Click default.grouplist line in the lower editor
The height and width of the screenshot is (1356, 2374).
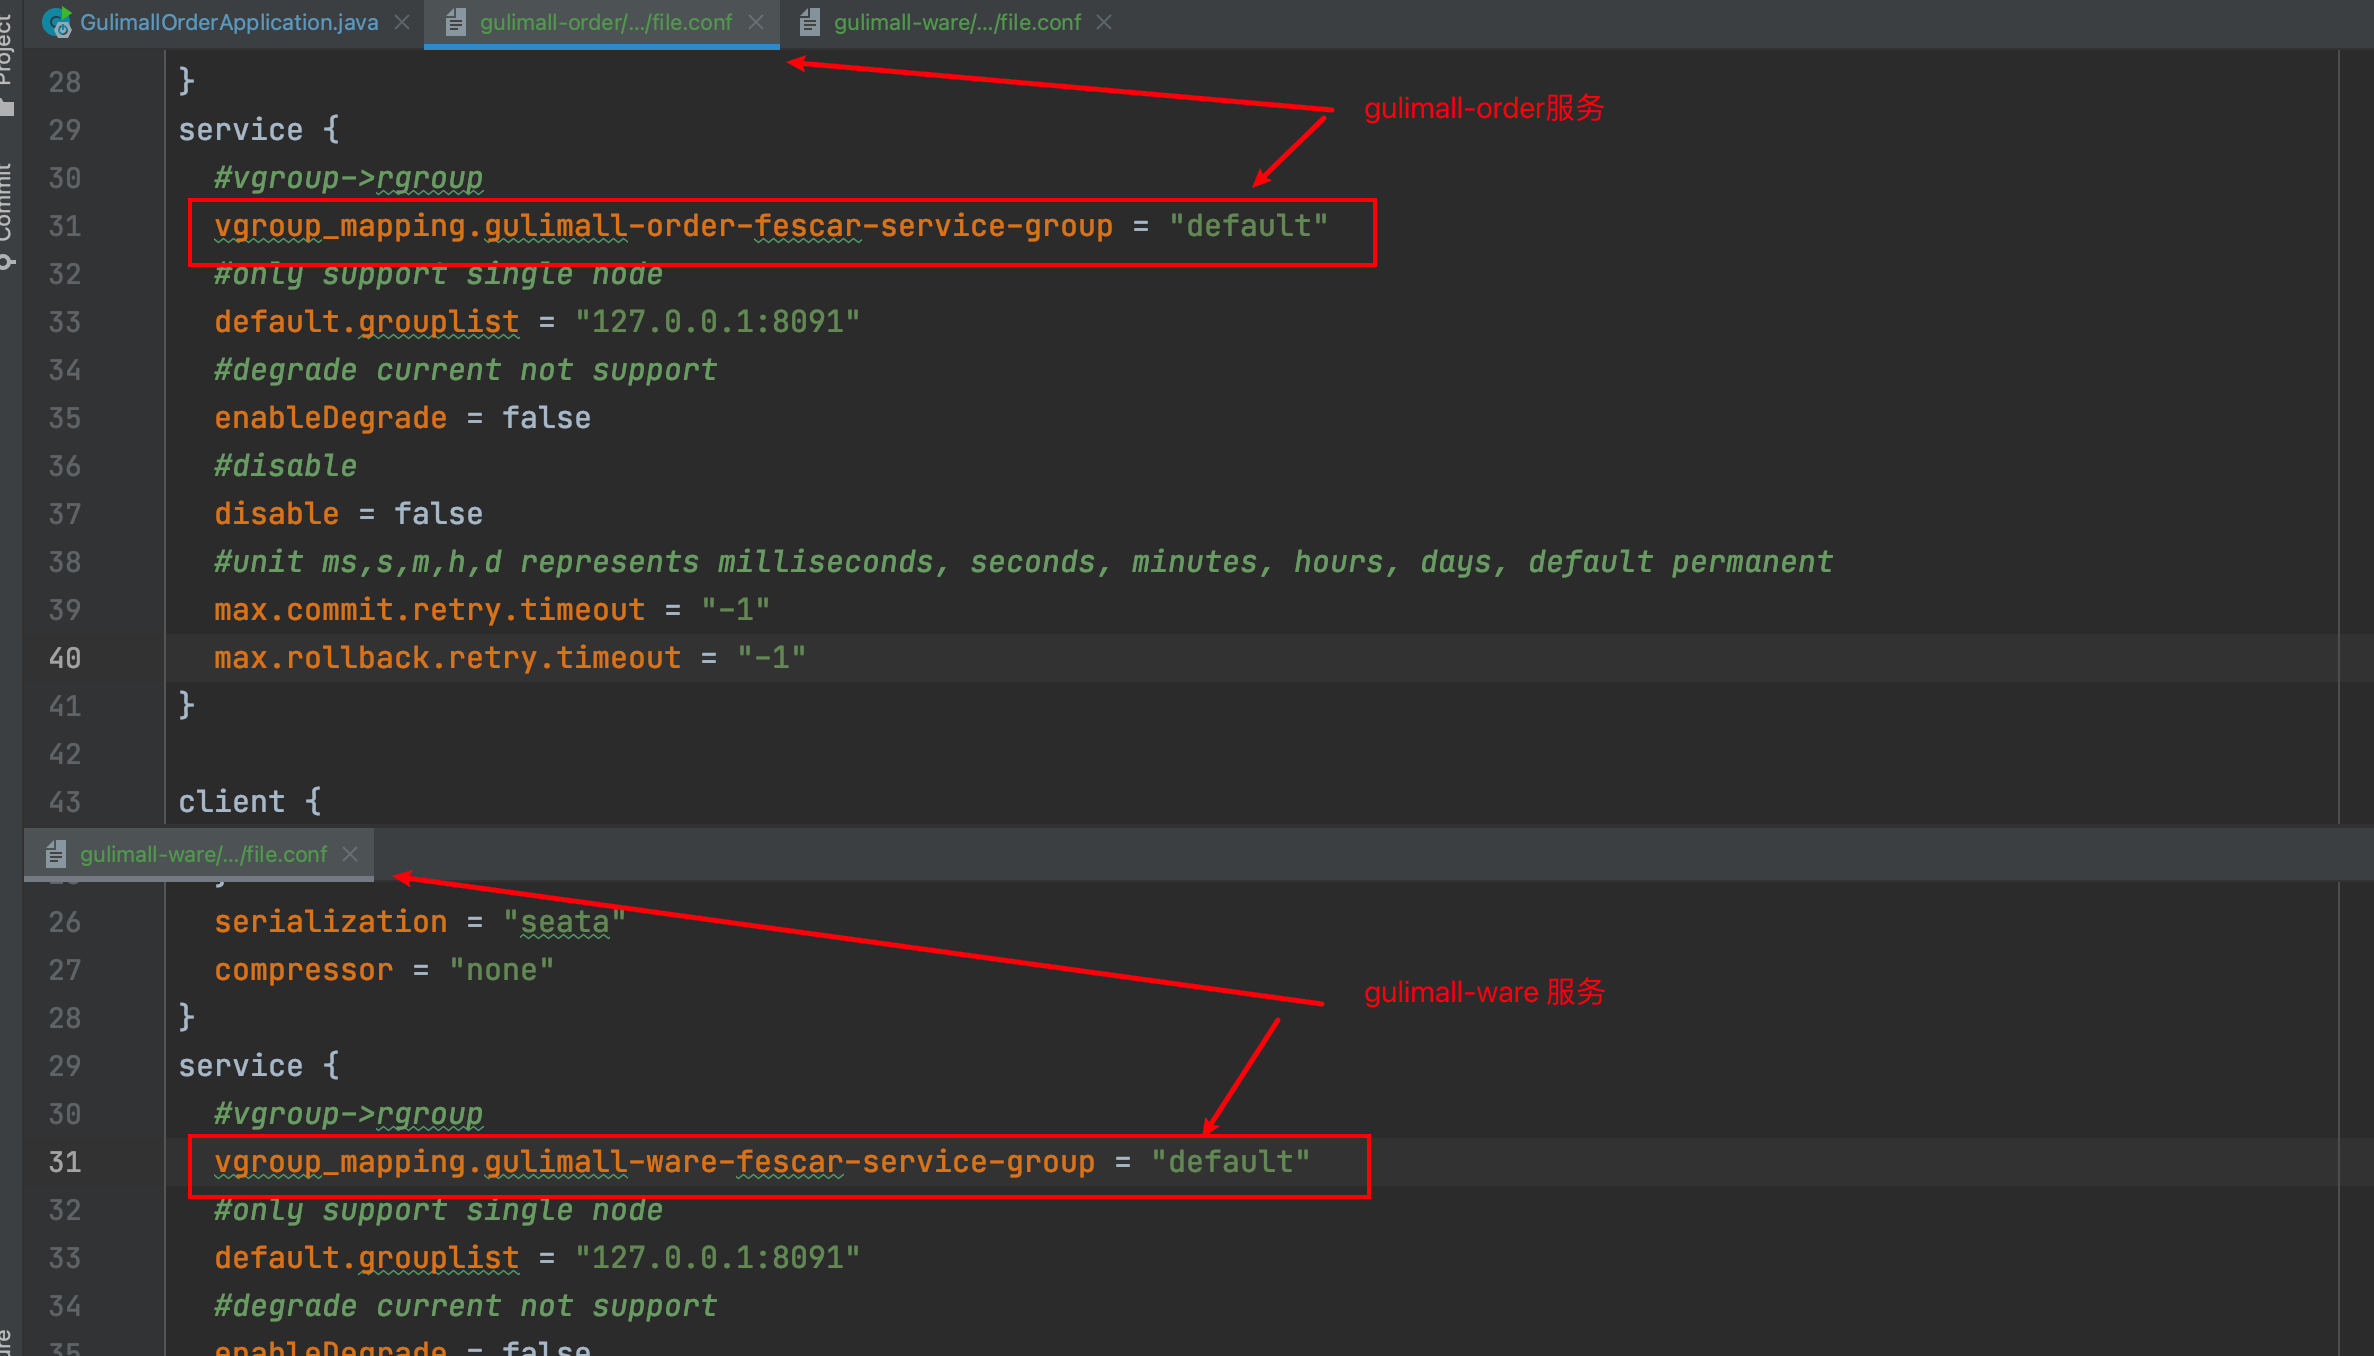click(537, 1258)
